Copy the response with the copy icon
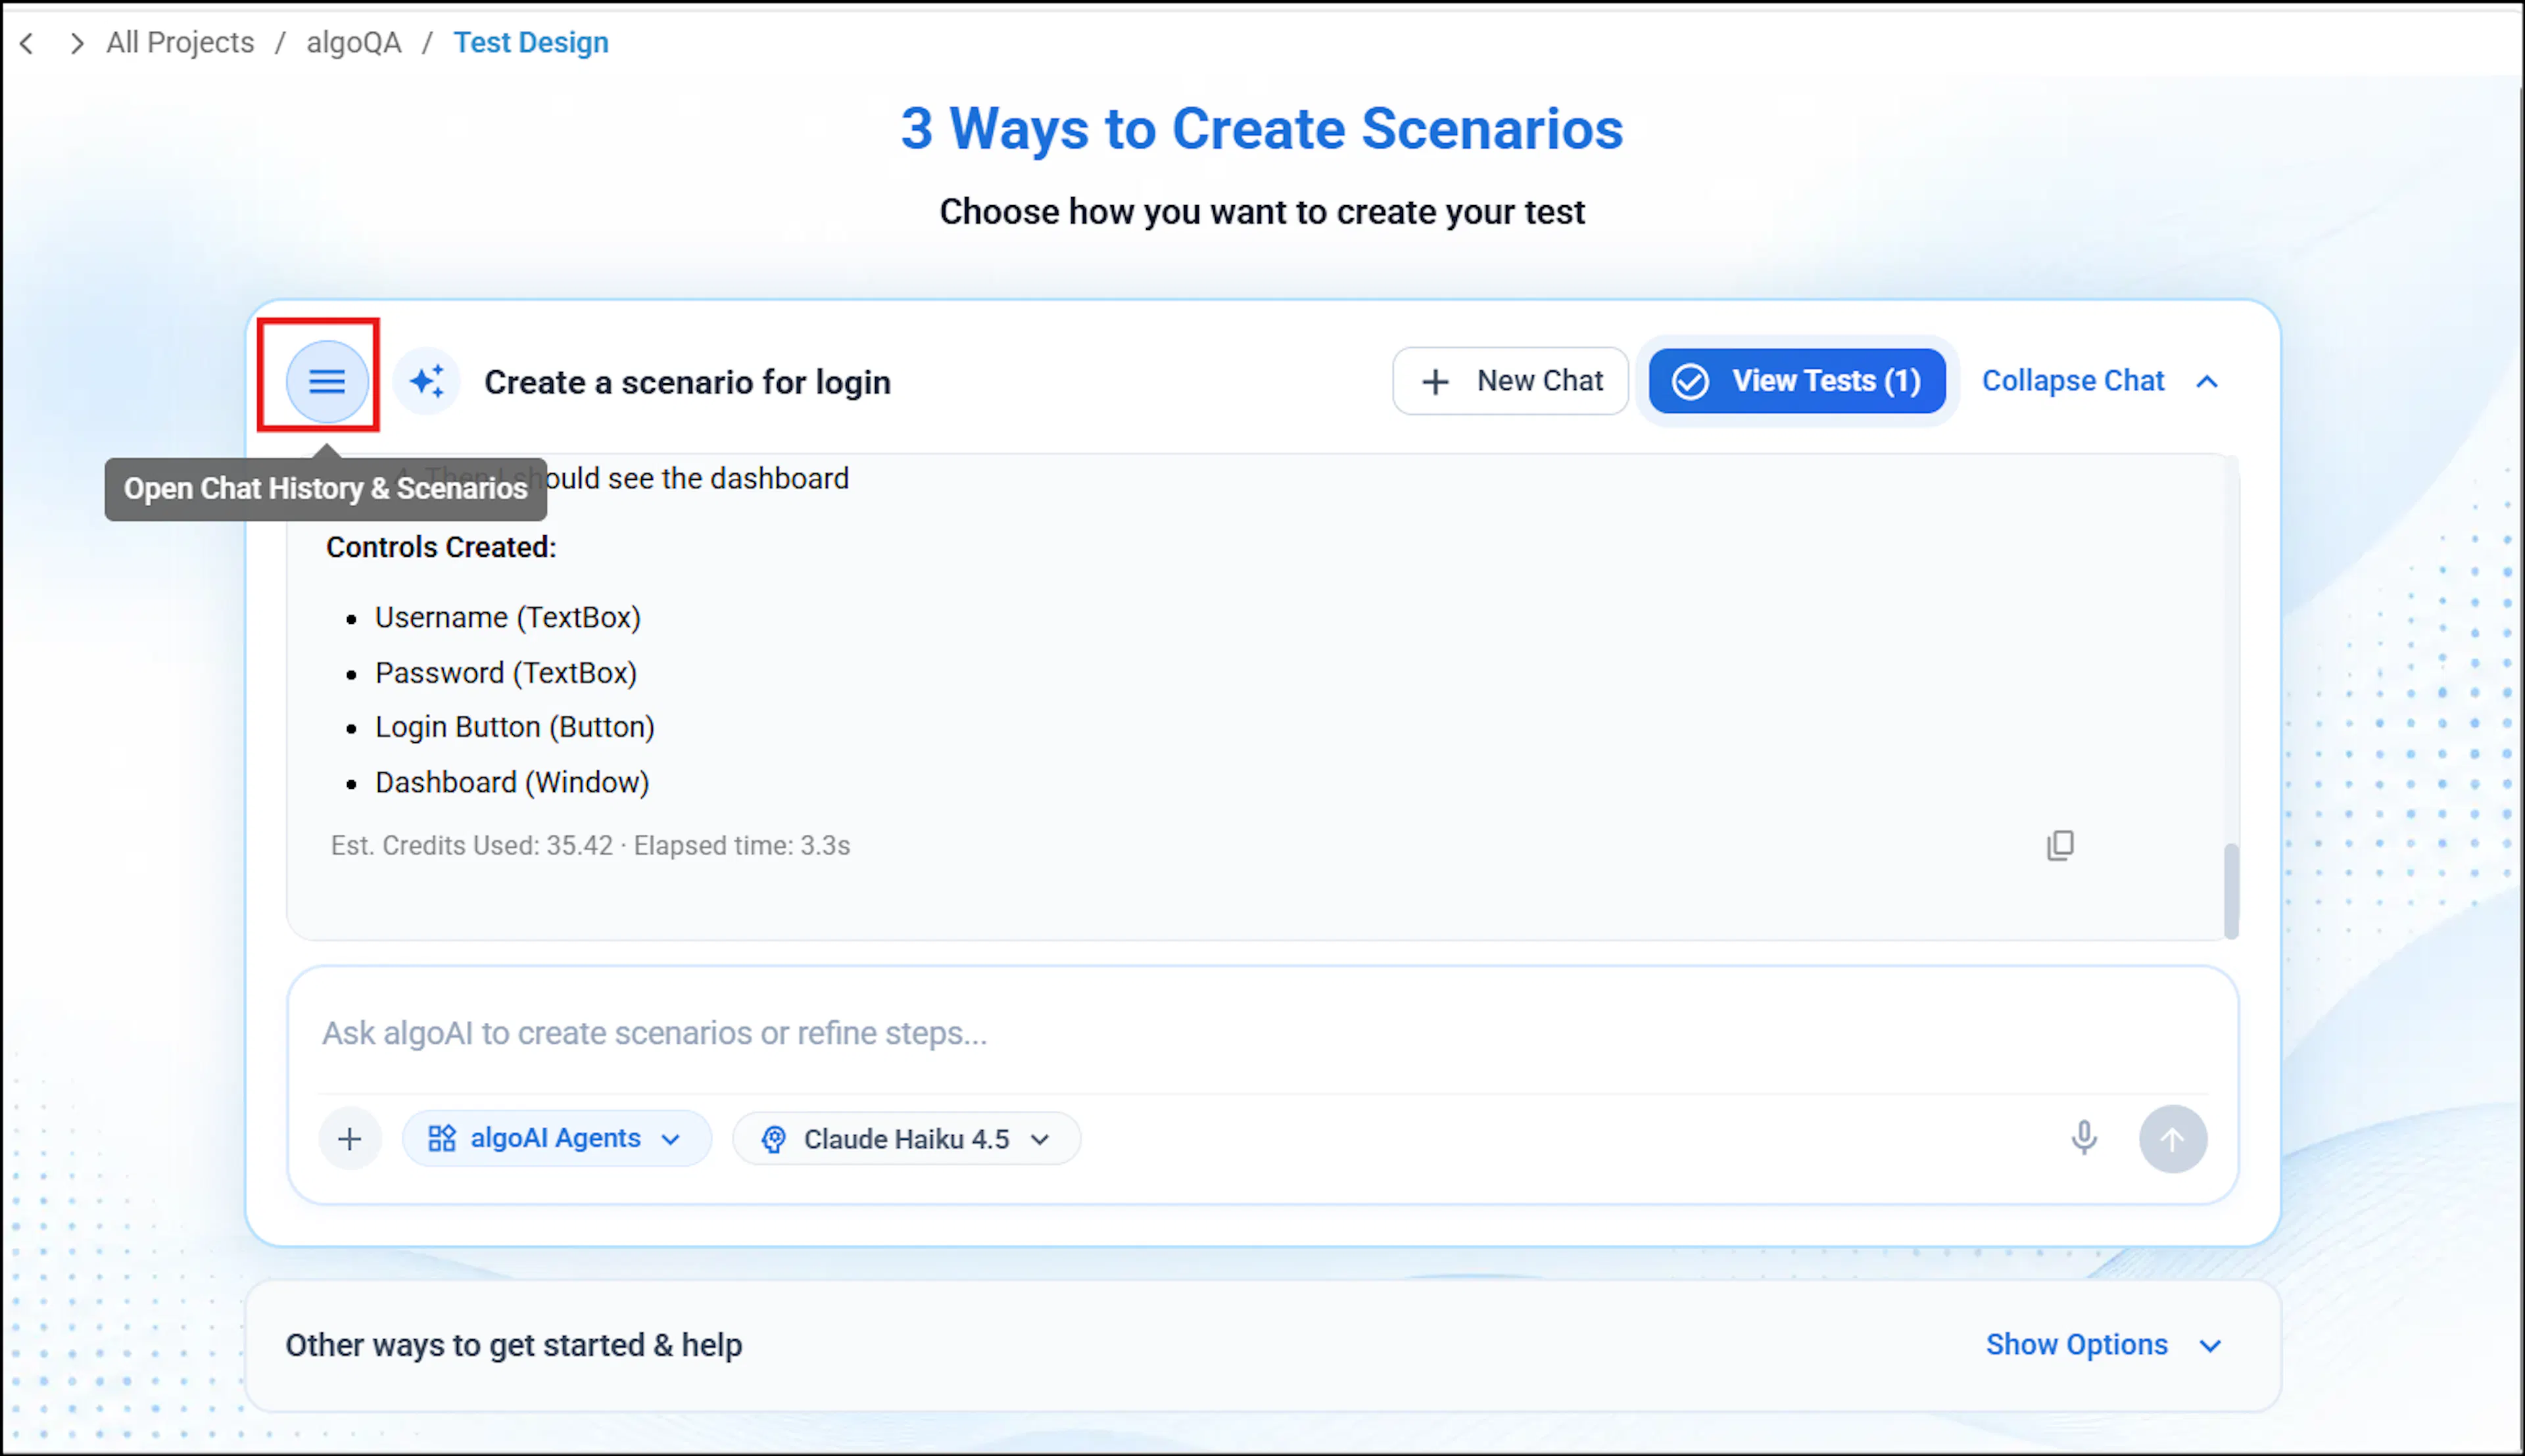Viewport: 2525px width, 1456px height. tap(2060, 845)
